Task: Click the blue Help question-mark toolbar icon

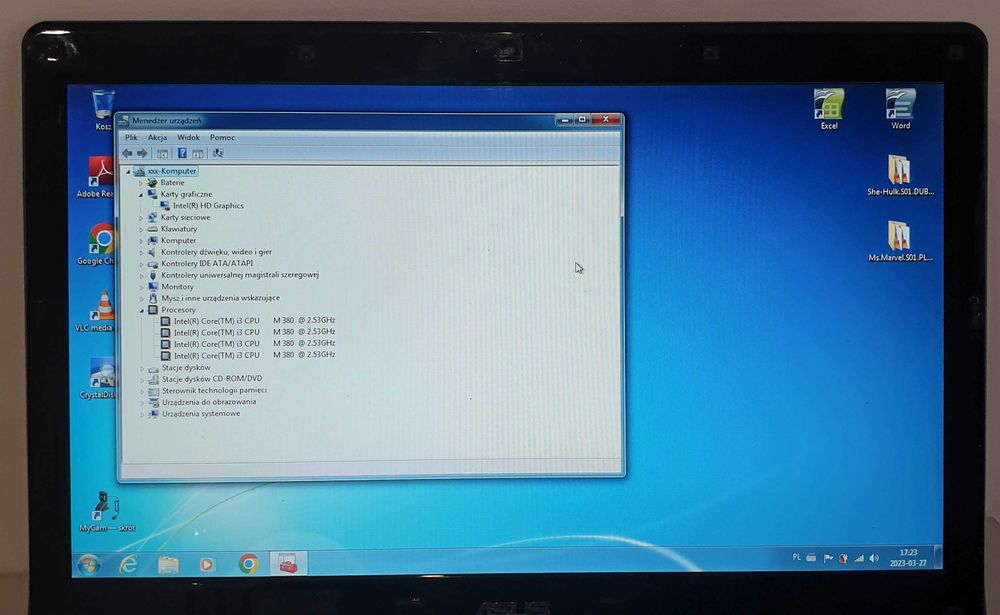Action: (x=182, y=153)
